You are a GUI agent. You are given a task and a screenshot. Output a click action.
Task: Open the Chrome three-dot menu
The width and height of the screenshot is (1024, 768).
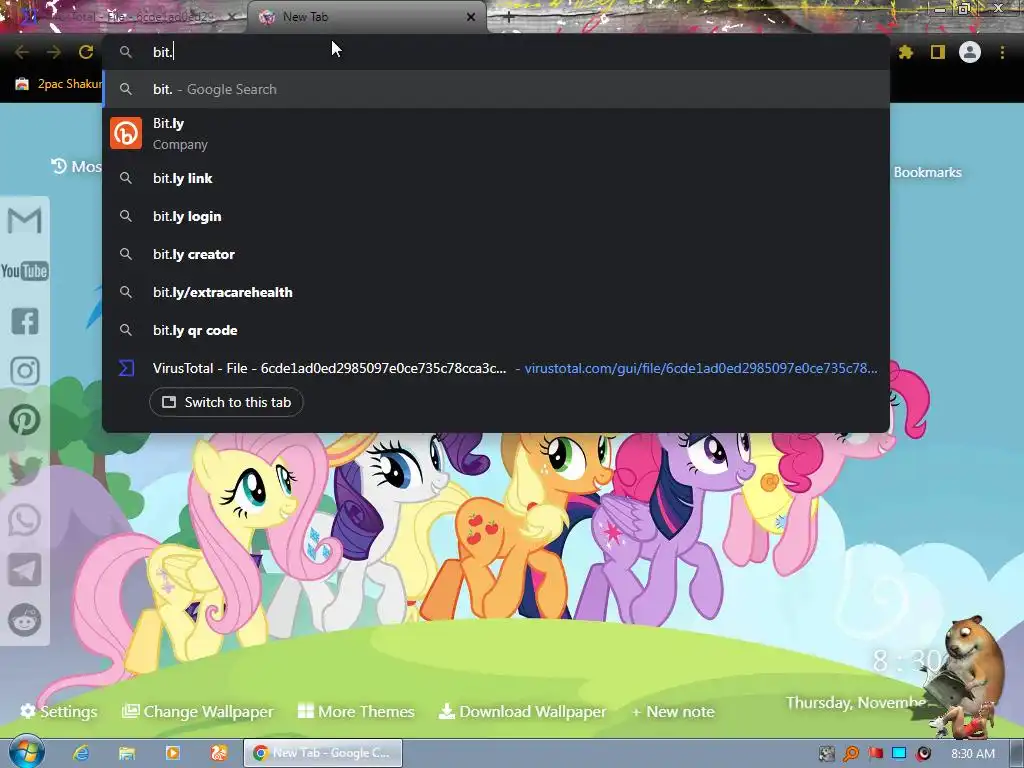click(1002, 52)
